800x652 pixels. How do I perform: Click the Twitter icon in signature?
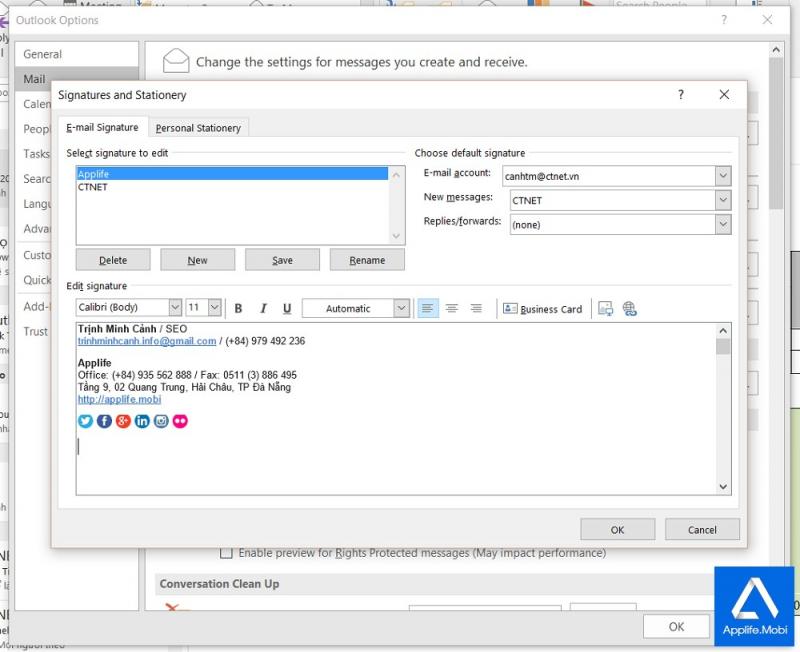click(x=85, y=421)
